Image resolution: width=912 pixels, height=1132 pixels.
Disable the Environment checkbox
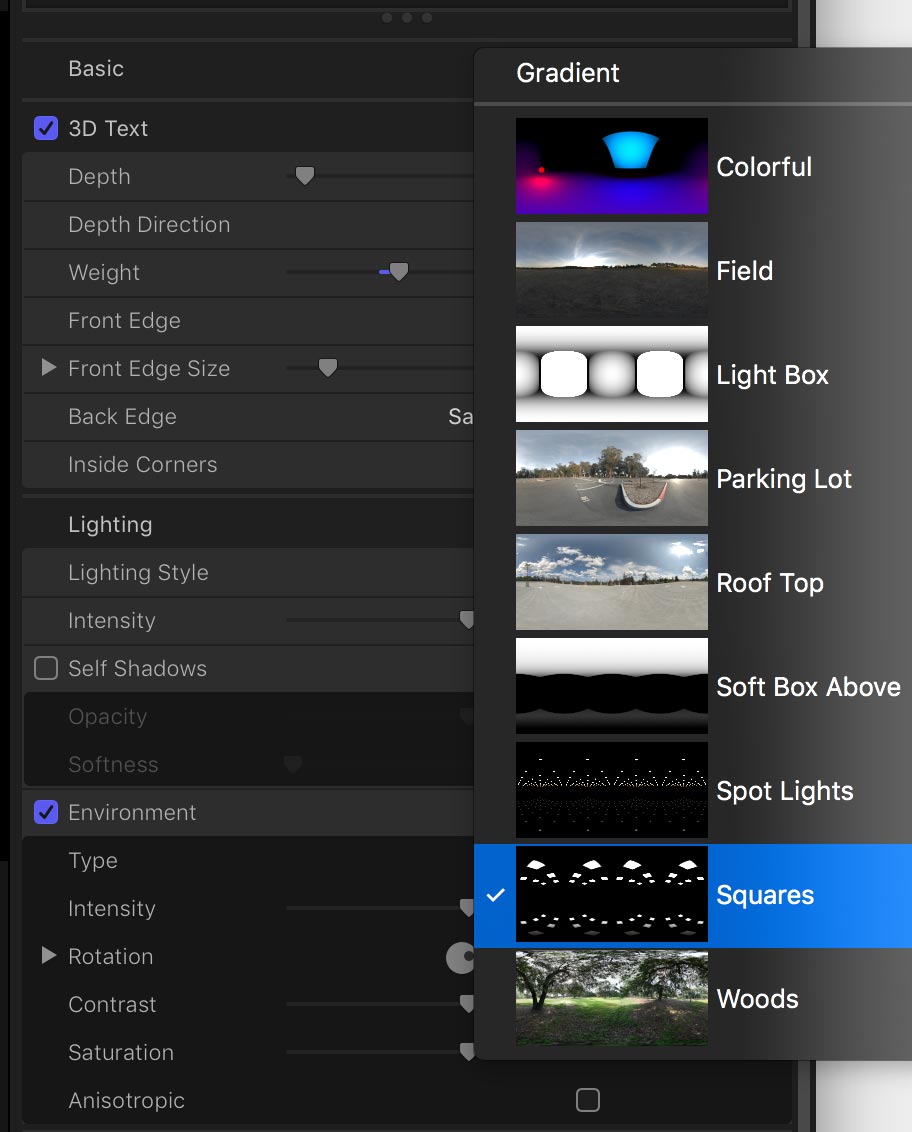(46, 812)
